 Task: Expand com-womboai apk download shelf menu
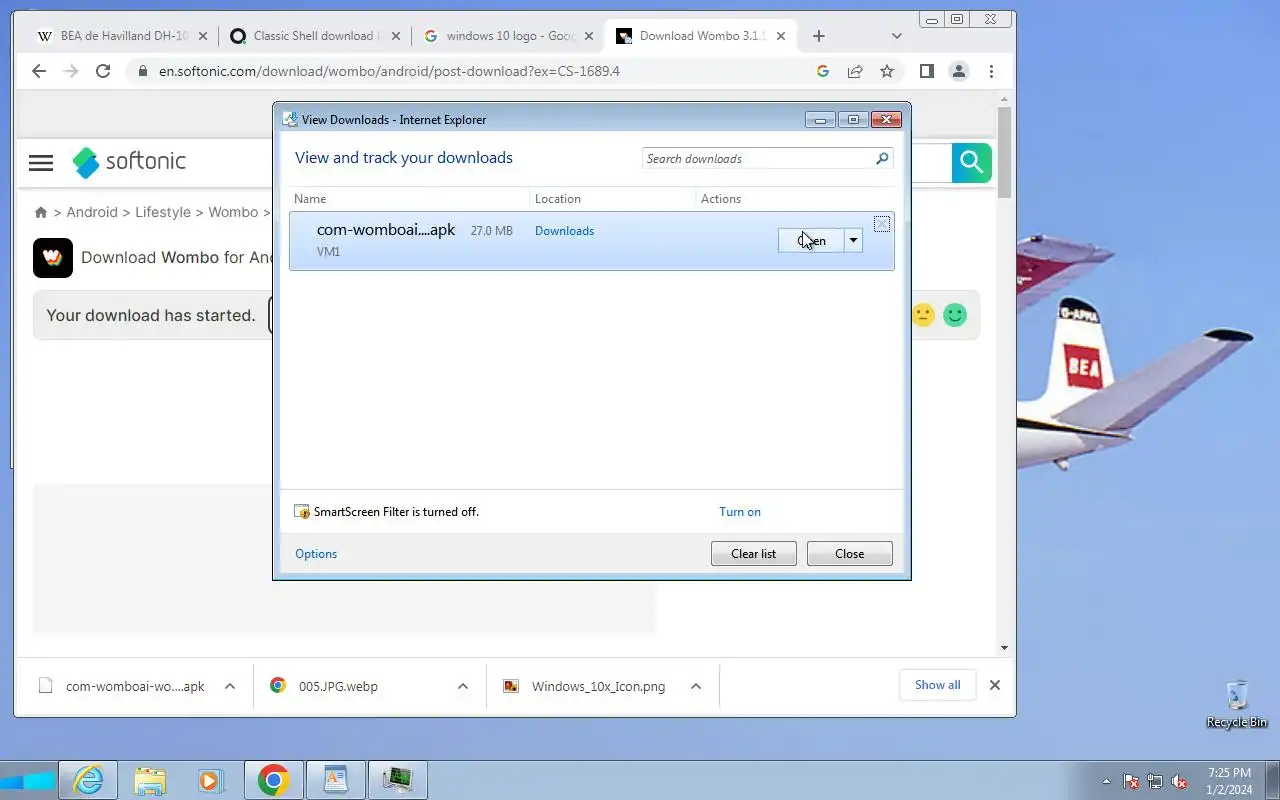[x=230, y=686]
